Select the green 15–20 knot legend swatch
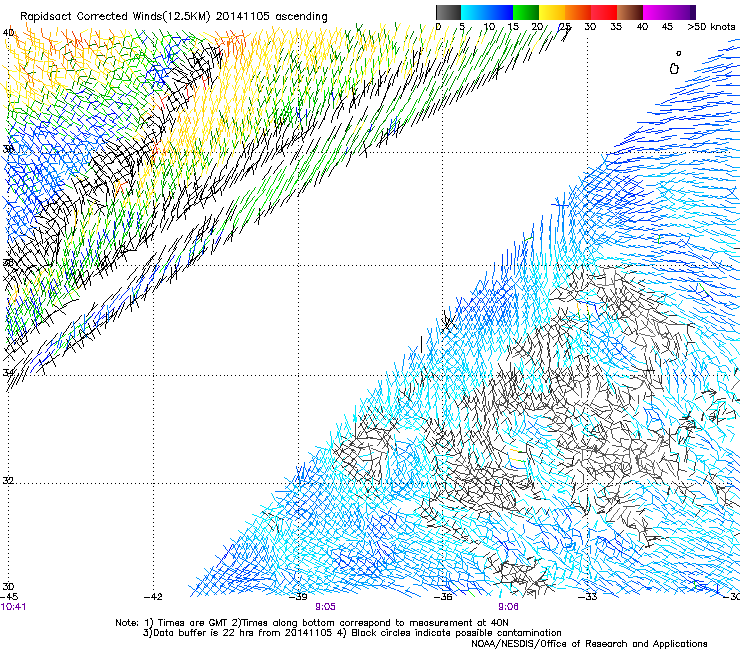This screenshot has width=740, height=650. pos(526,12)
